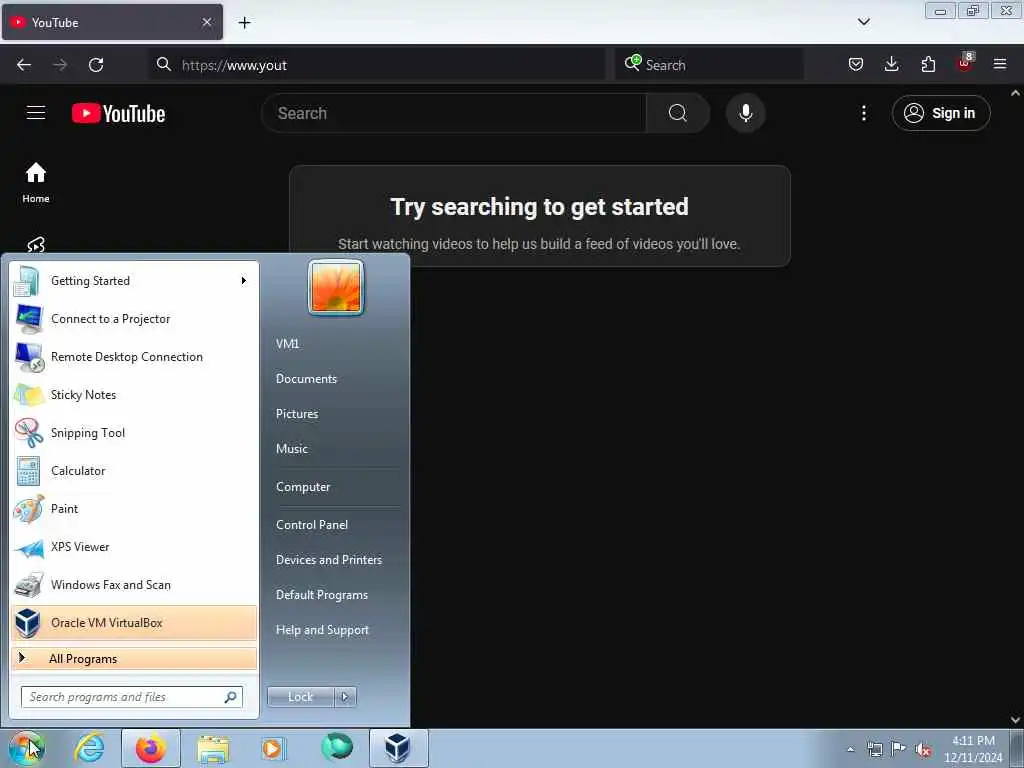The width and height of the screenshot is (1024, 768).
Task: Expand Getting Started submenu arrow
Action: click(x=244, y=281)
